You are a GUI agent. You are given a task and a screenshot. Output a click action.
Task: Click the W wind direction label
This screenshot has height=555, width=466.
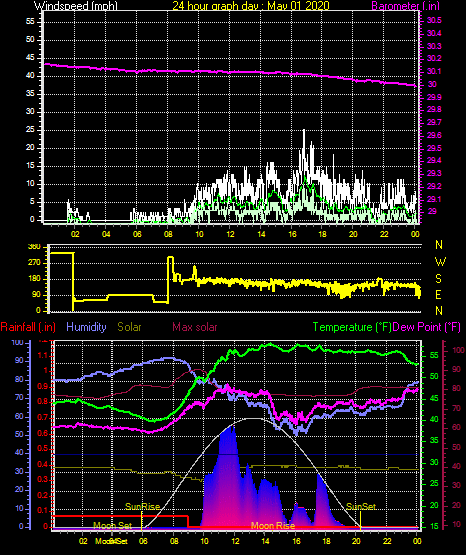440,262
